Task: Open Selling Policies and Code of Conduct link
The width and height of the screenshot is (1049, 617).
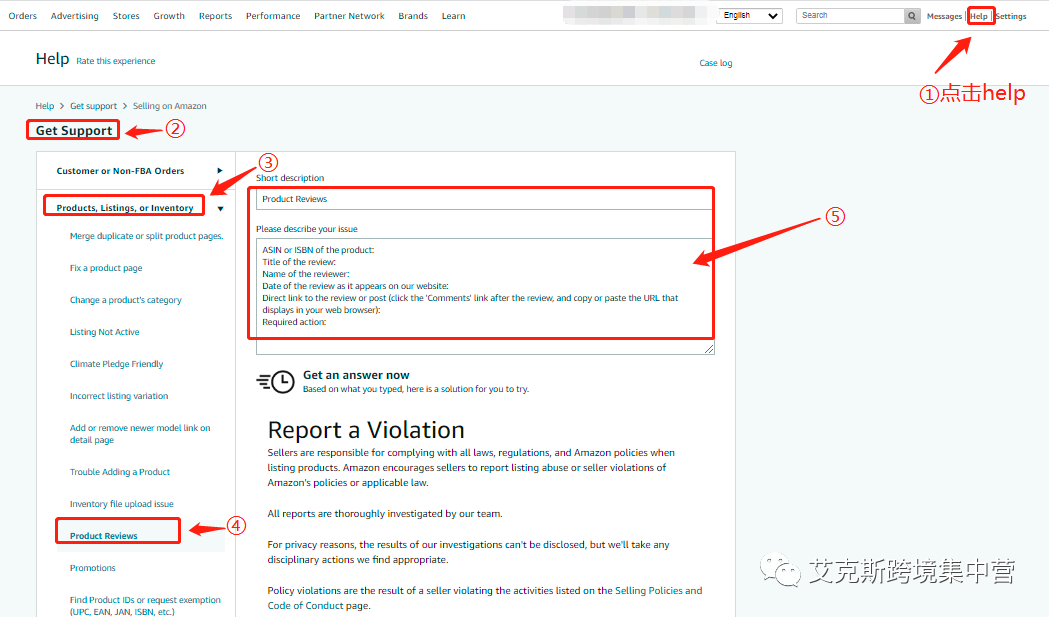Action: 485,598
